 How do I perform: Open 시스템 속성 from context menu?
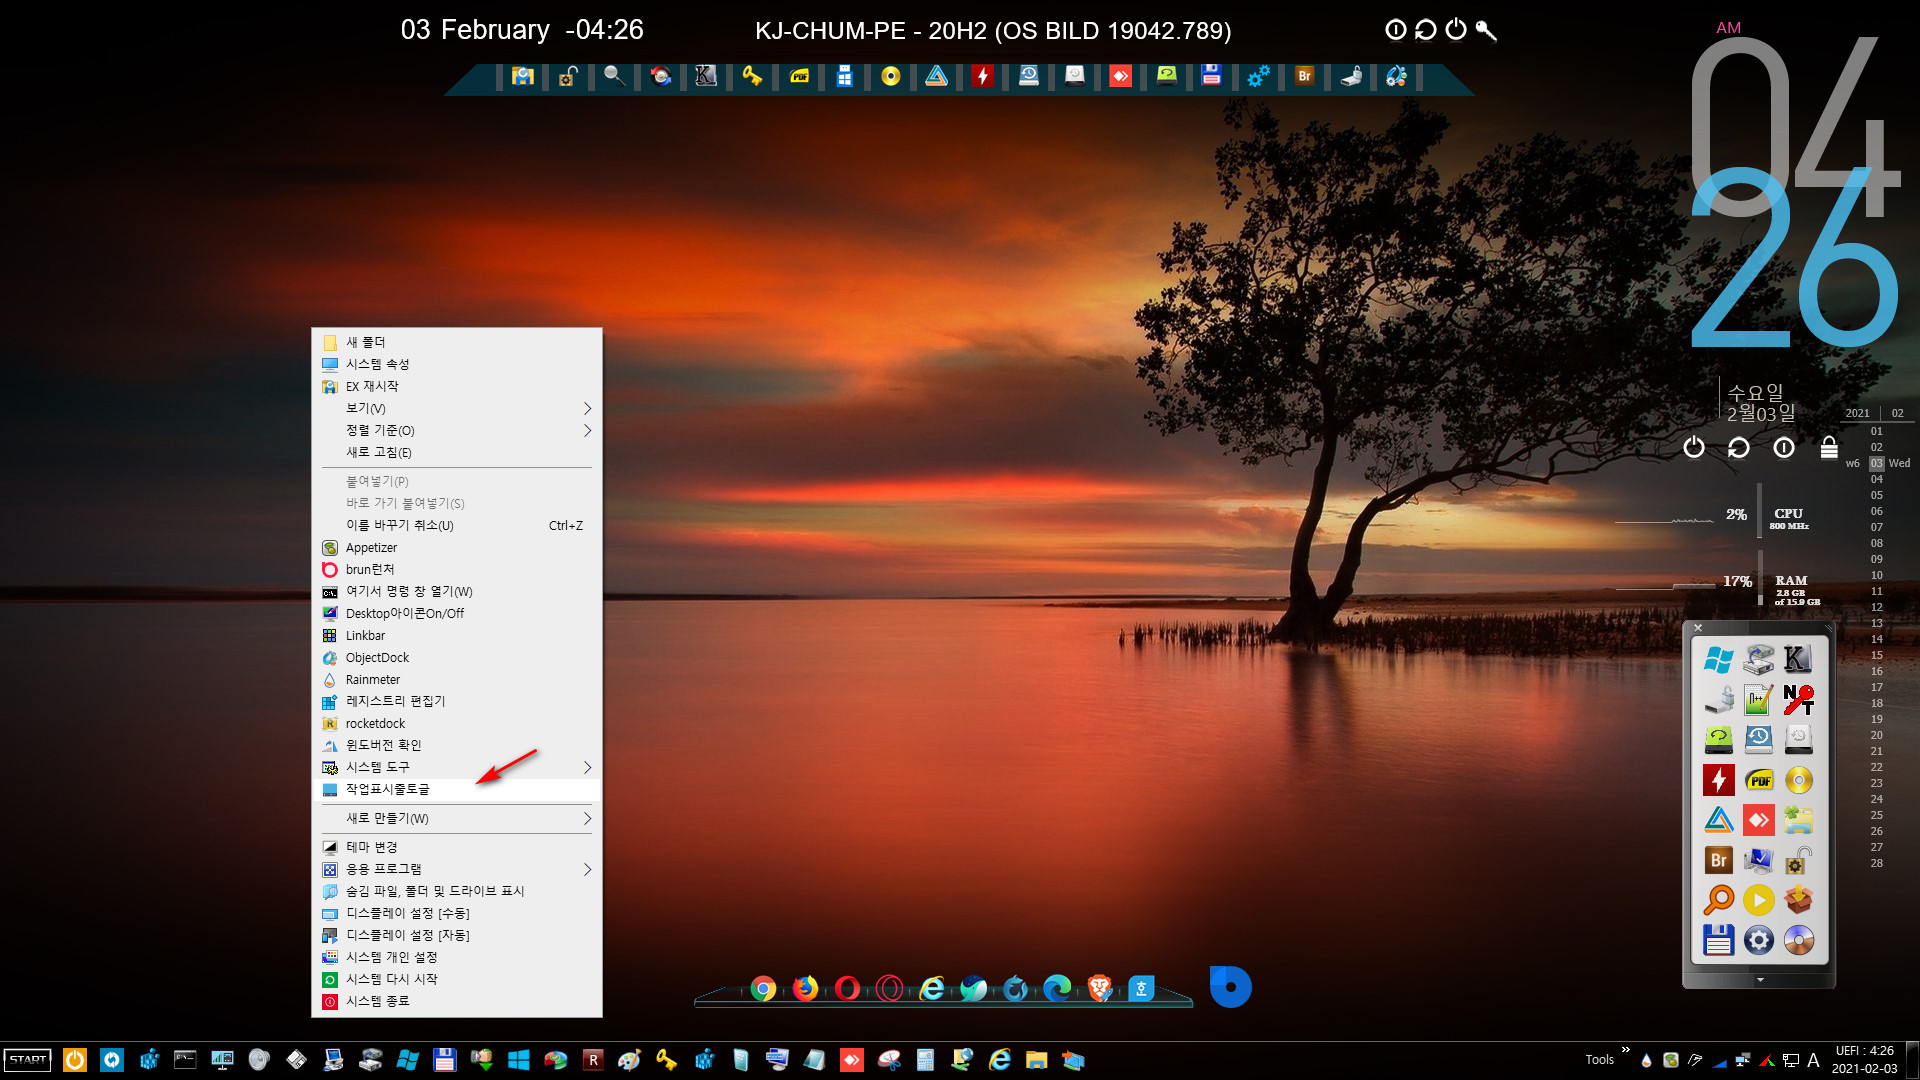(x=457, y=364)
